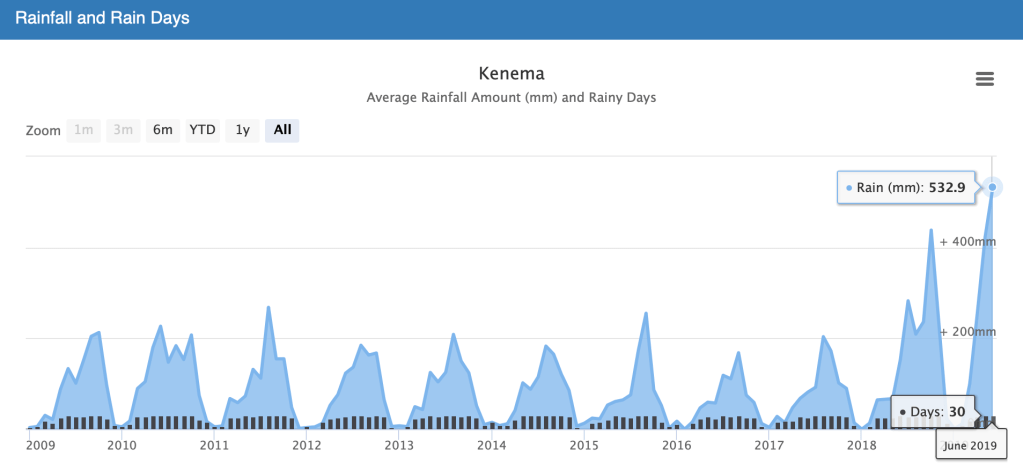Screen dimensions: 1023x471
Task: Click the disabled 3m zoom button
Action: (123, 130)
